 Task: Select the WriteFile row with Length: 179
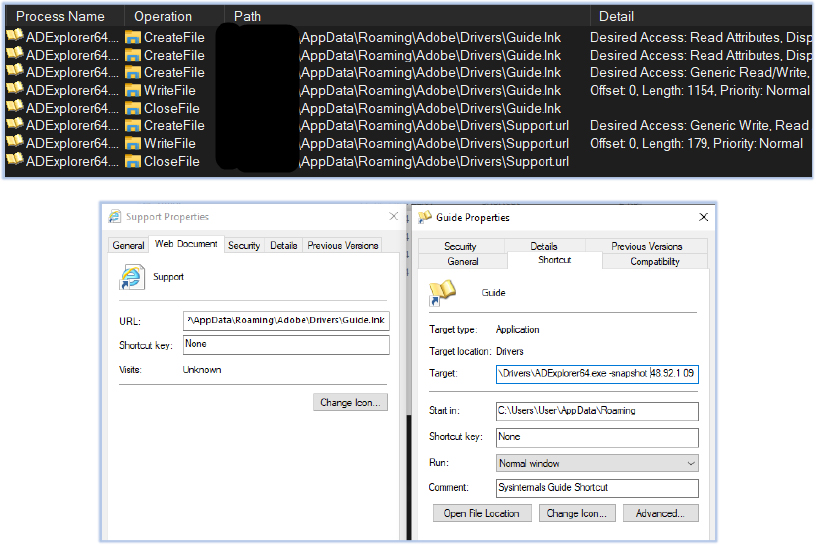coord(408,144)
